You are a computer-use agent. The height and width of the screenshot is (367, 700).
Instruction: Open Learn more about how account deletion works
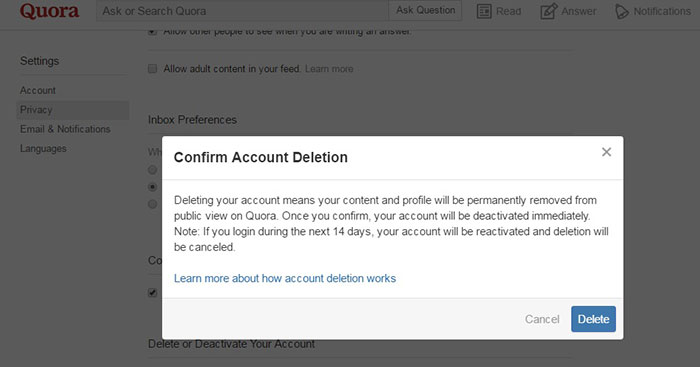[285, 278]
